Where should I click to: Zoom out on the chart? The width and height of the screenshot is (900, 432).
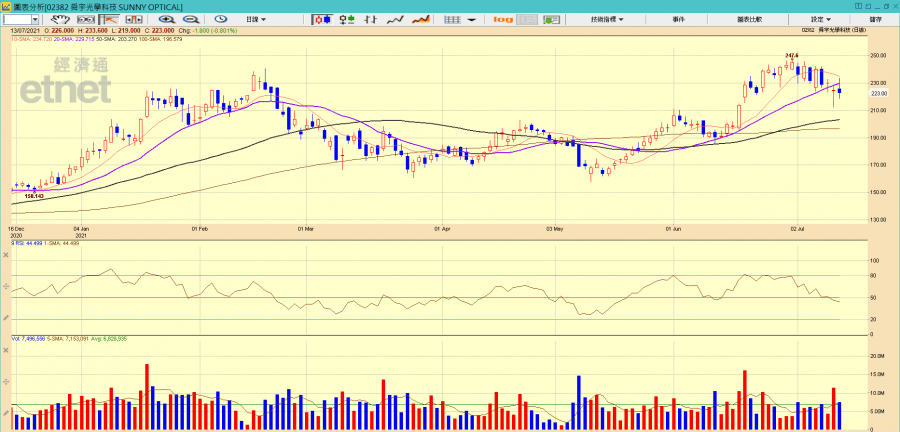point(190,19)
